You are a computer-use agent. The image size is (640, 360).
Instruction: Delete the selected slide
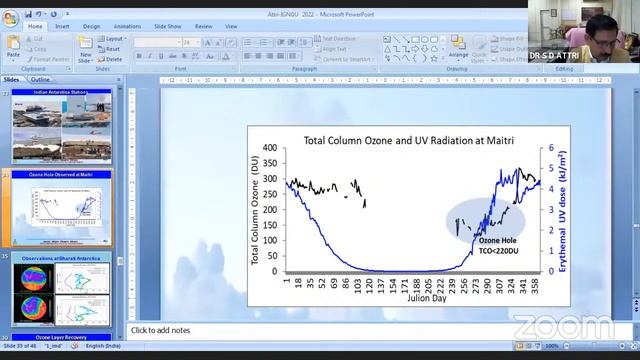[110, 60]
